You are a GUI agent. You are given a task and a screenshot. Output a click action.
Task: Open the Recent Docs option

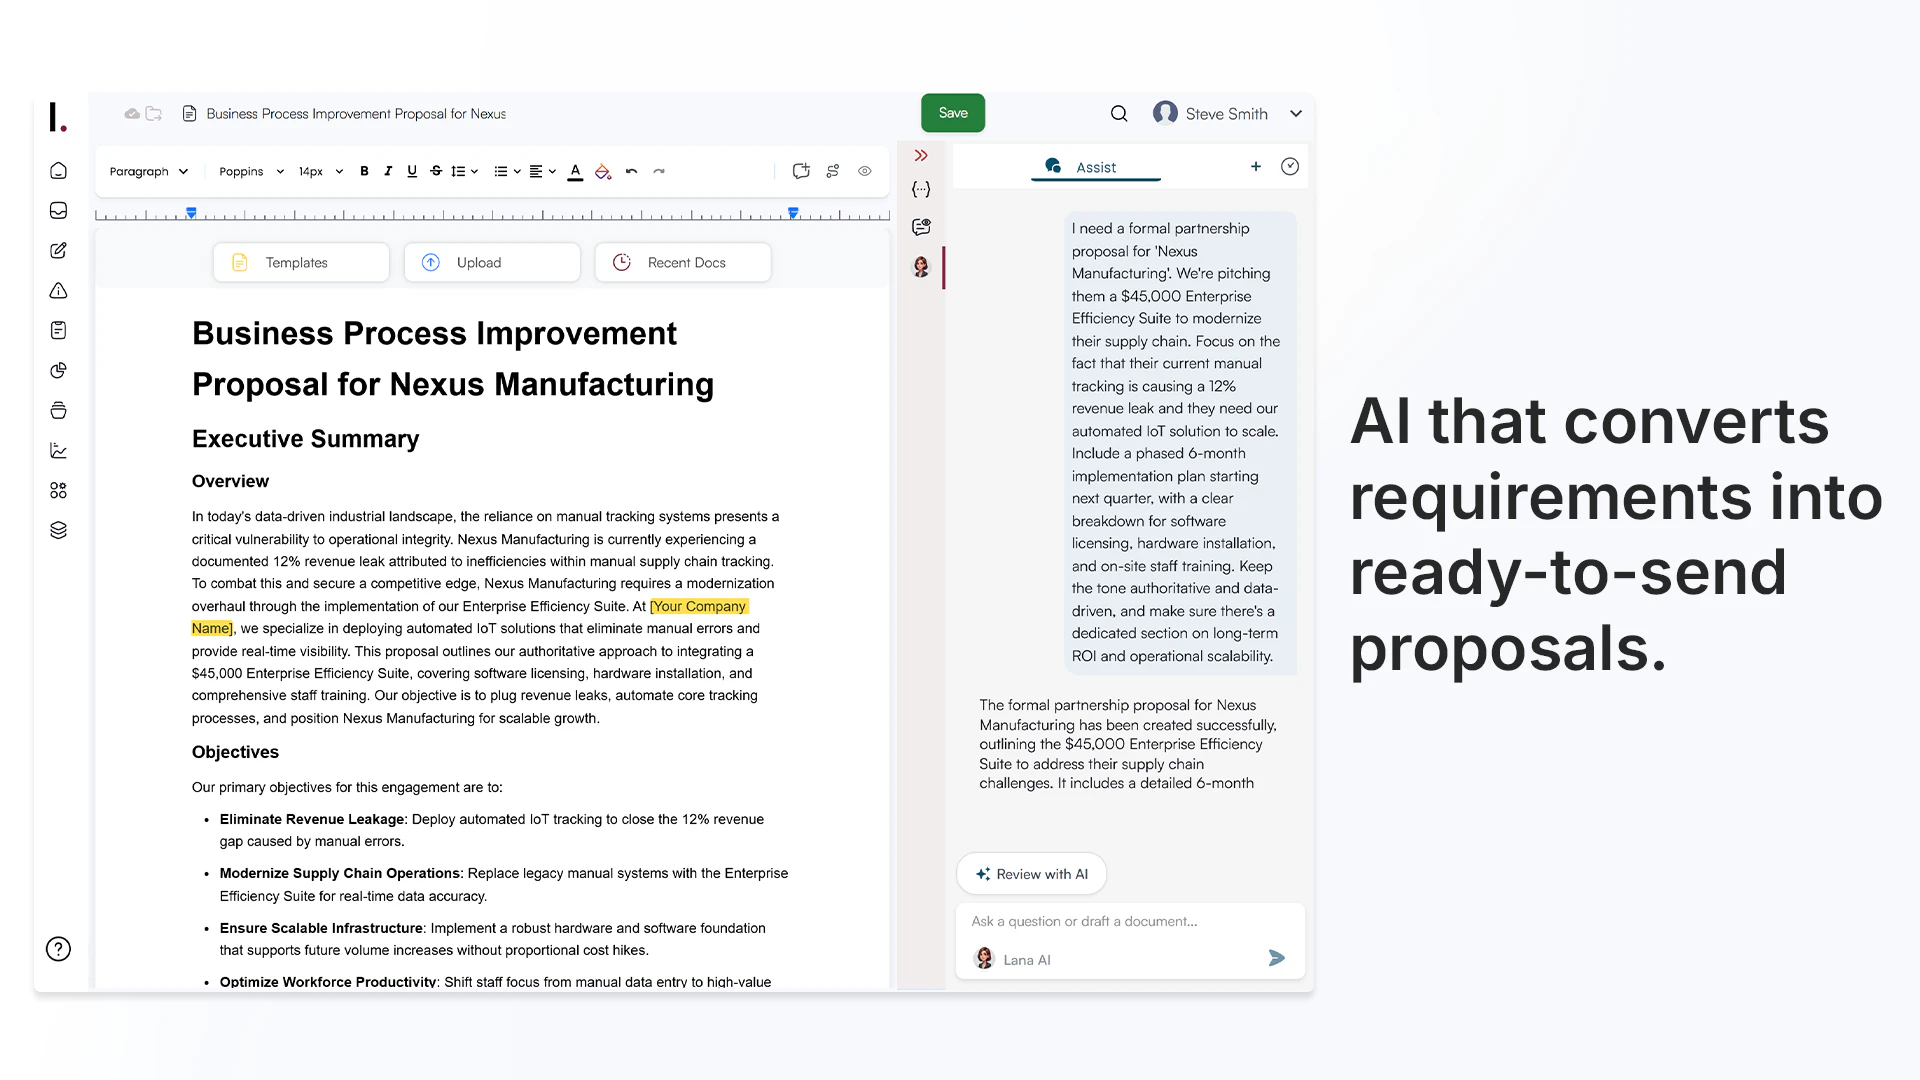click(683, 262)
